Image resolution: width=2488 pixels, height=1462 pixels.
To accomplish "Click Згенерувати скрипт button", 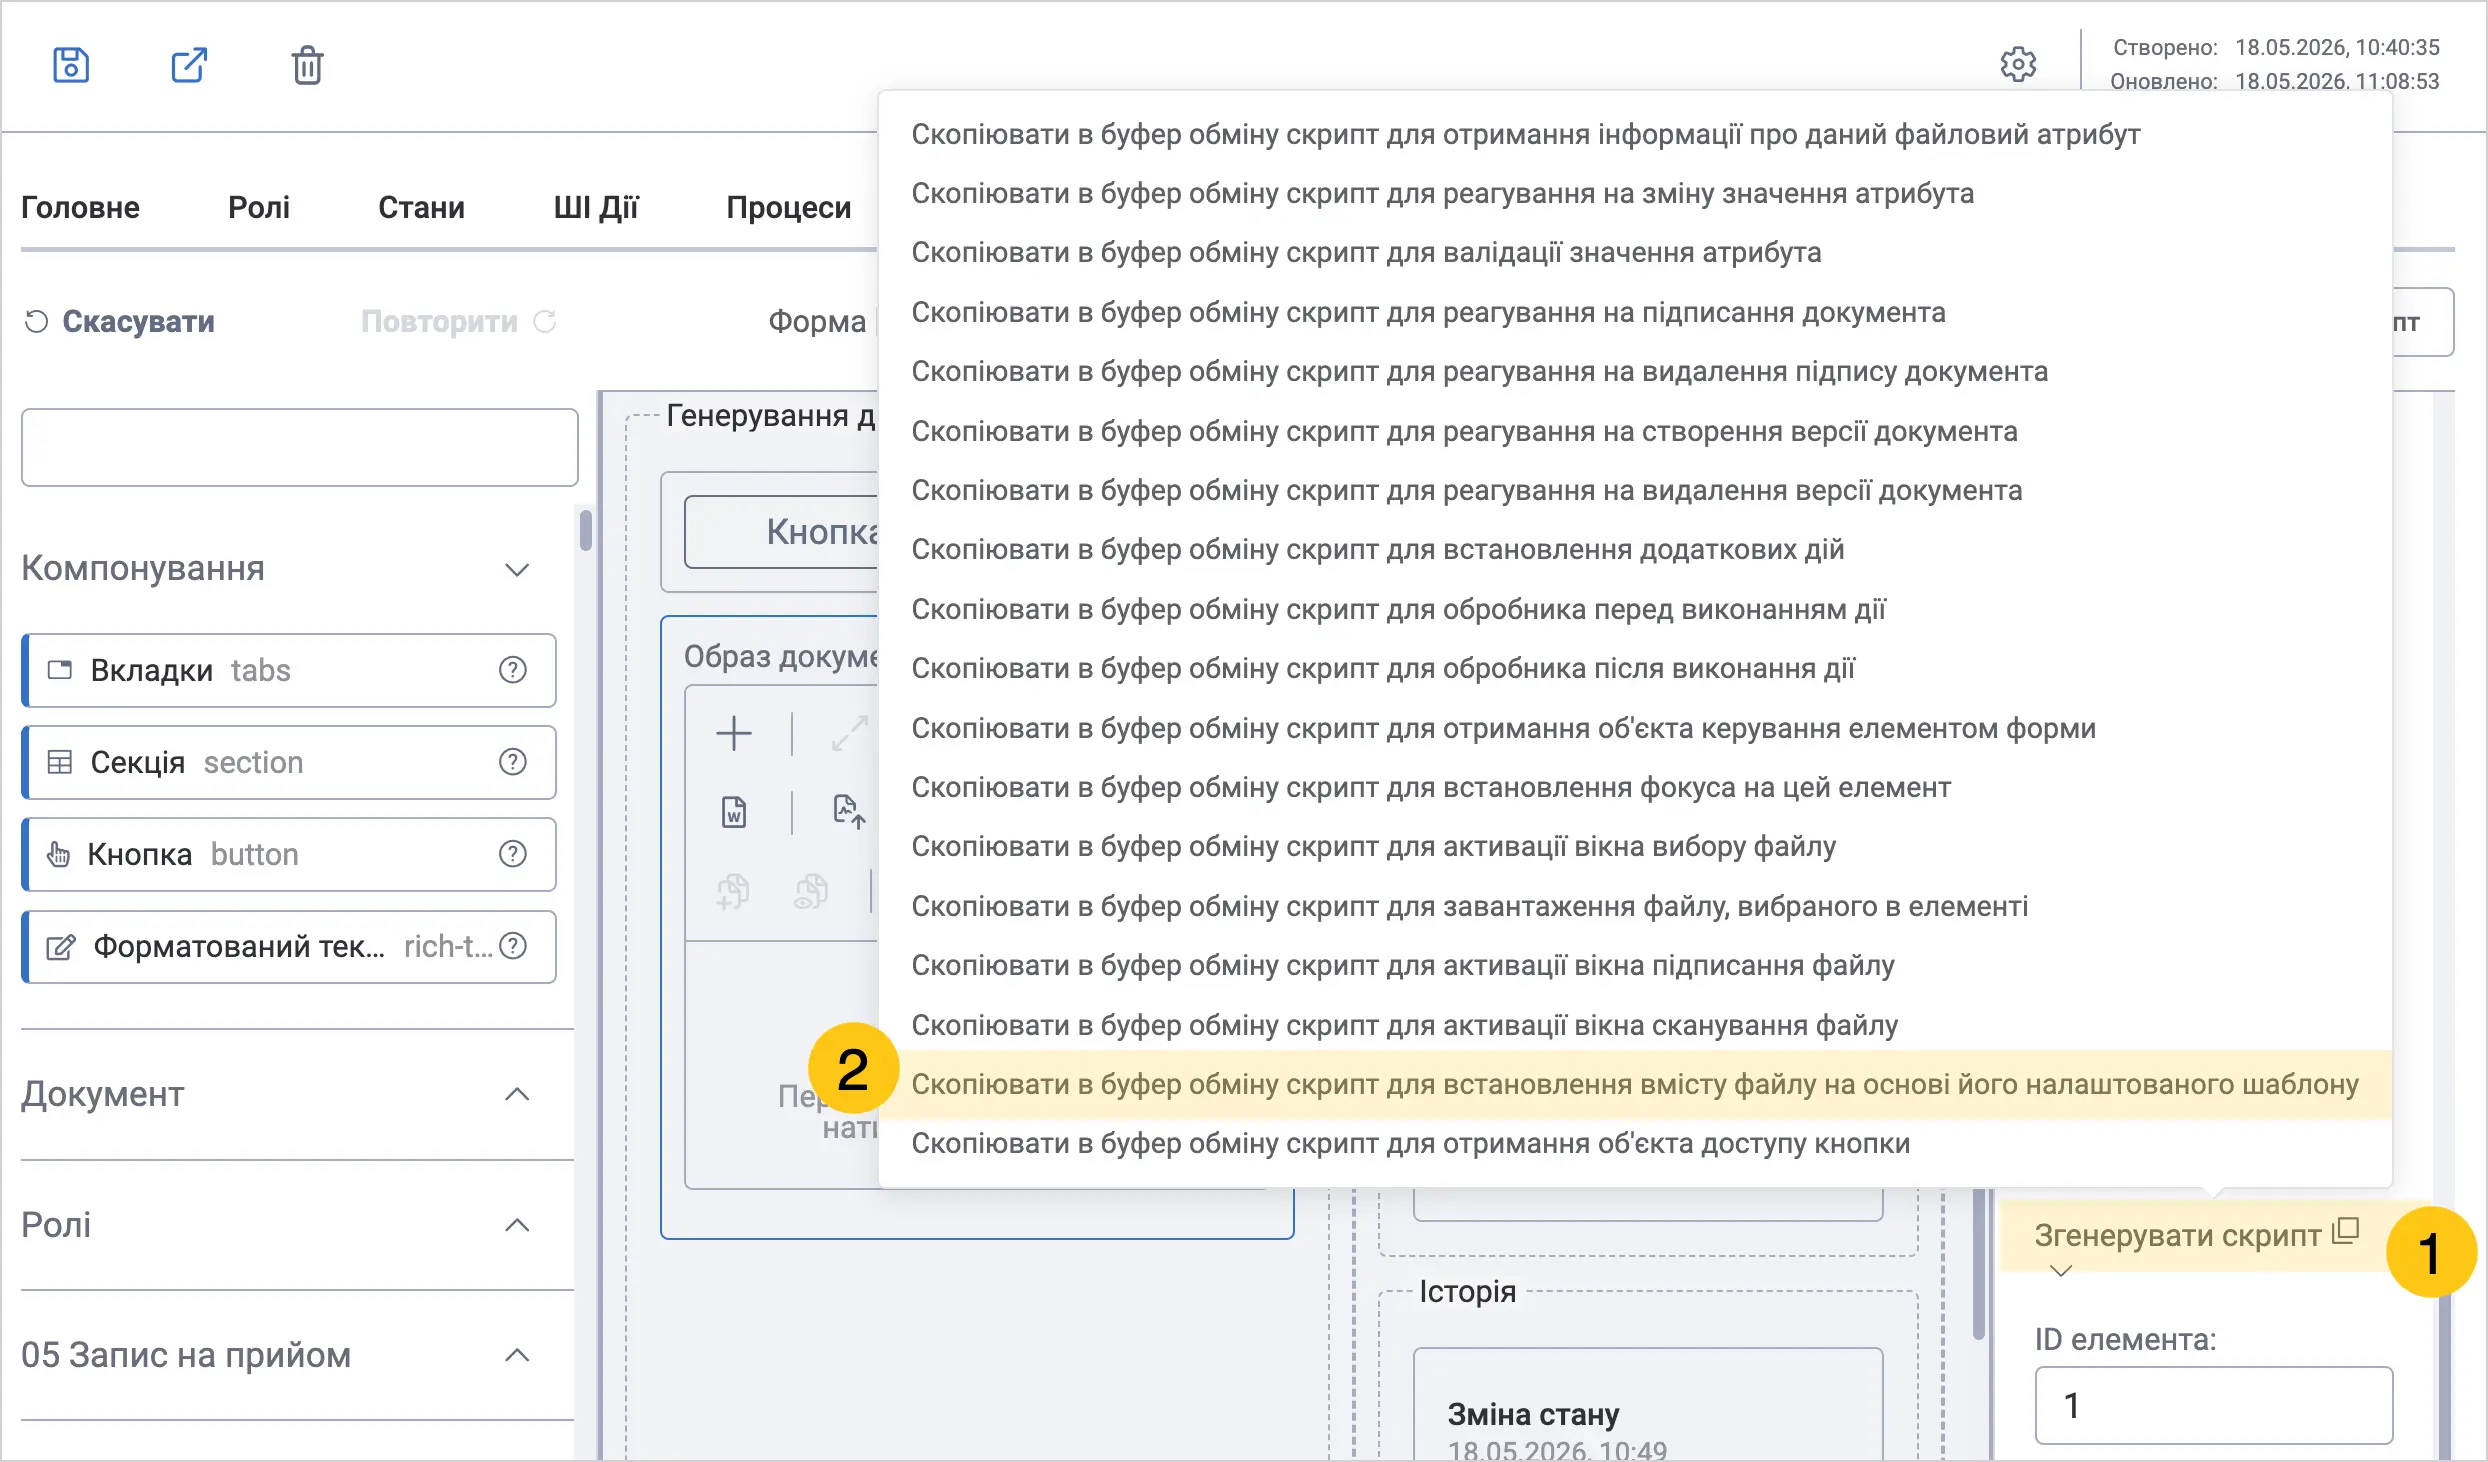I will point(2196,1236).
